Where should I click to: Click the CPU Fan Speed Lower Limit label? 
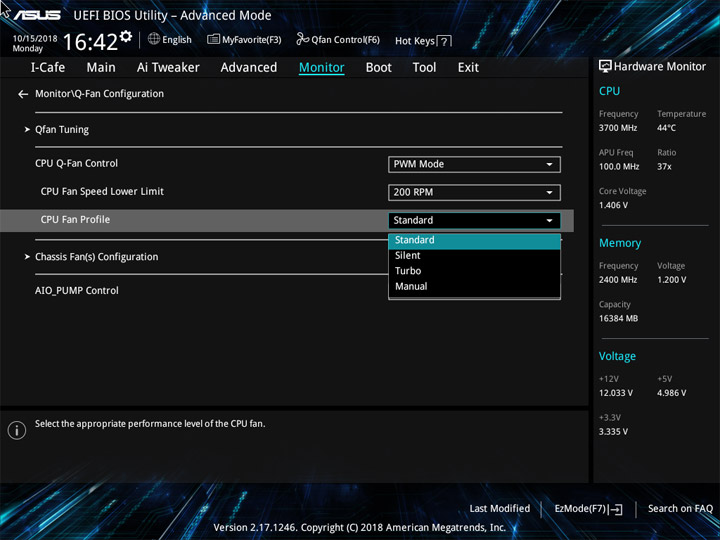pos(102,191)
